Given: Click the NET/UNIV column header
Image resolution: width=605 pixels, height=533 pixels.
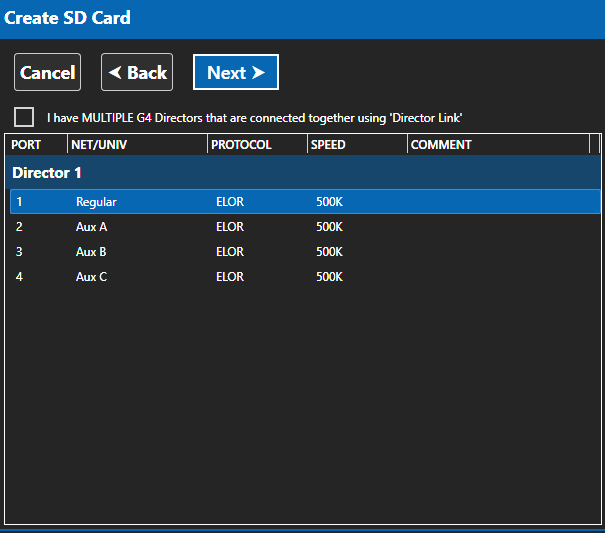Looking at the screenshot, I should pos(137,145).
